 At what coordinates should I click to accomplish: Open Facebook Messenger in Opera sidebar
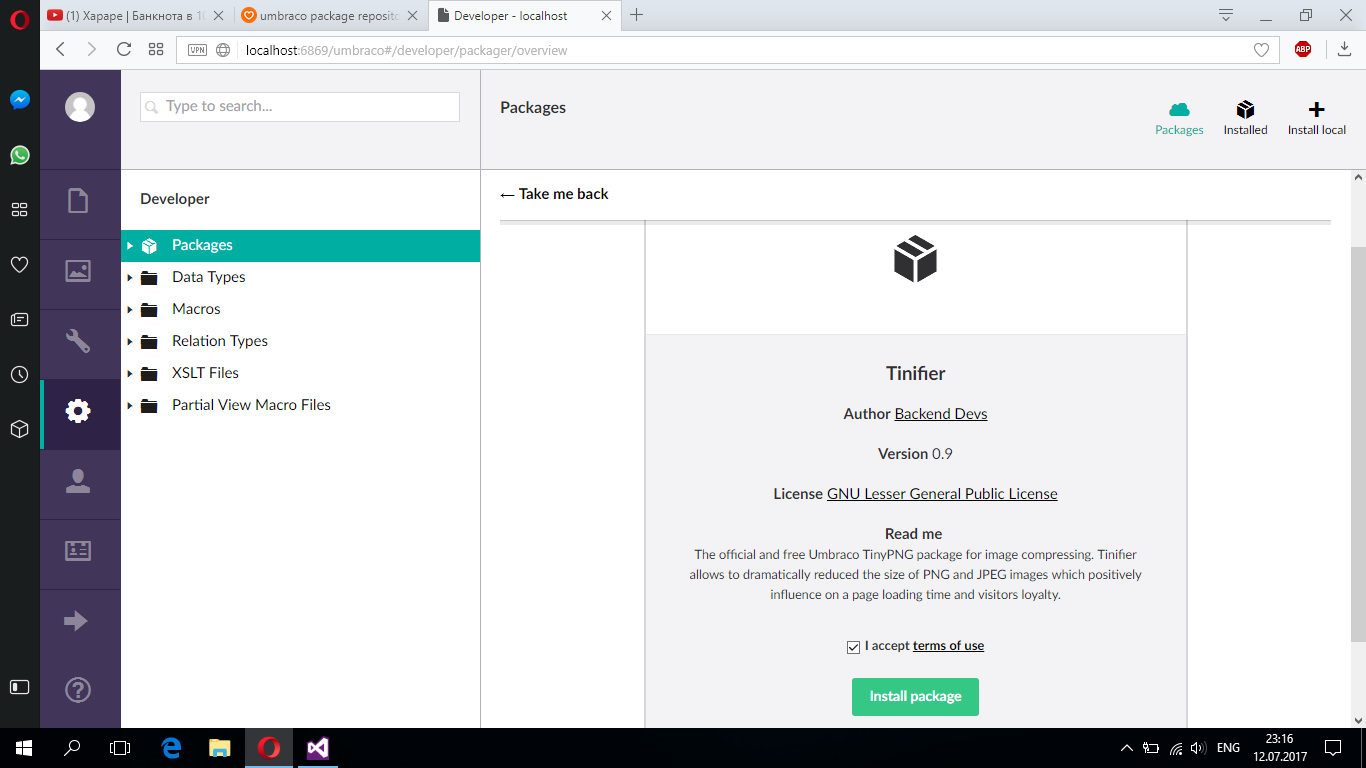pyautogui.click(x=20, y=100)
